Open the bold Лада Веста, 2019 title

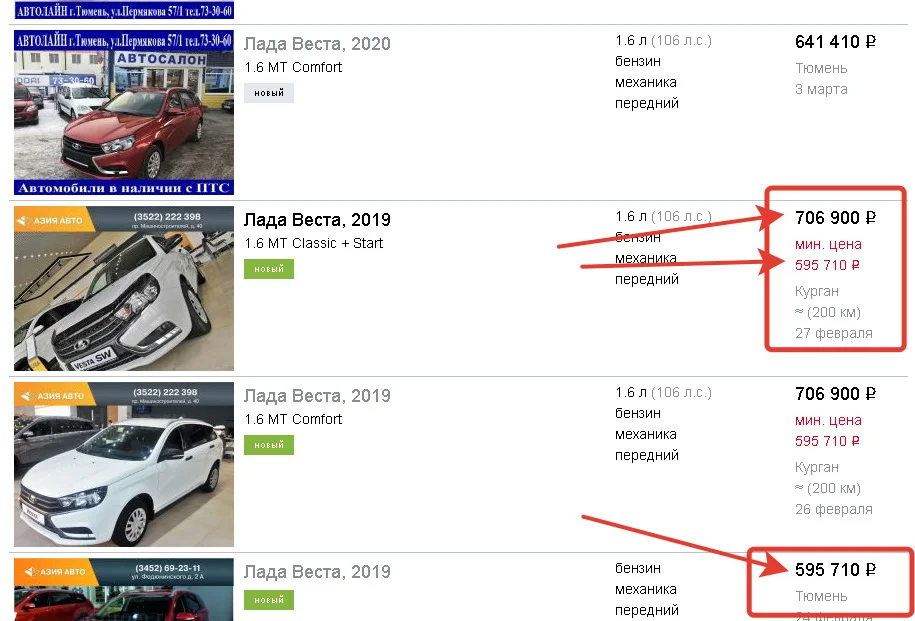(x=317, y=220)
